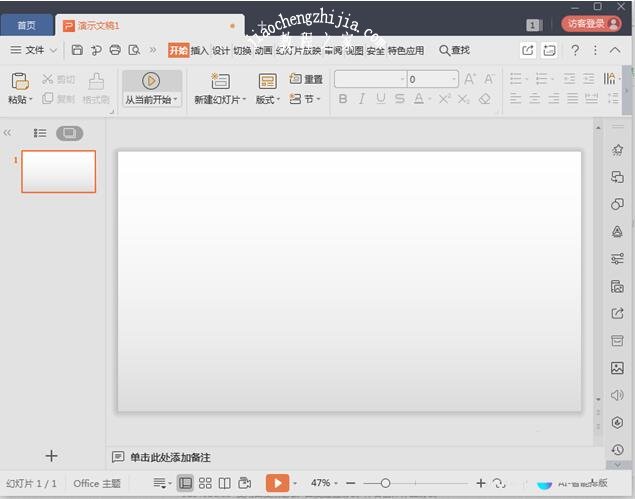Click the Home (首页) tab

tap(27, 25)
